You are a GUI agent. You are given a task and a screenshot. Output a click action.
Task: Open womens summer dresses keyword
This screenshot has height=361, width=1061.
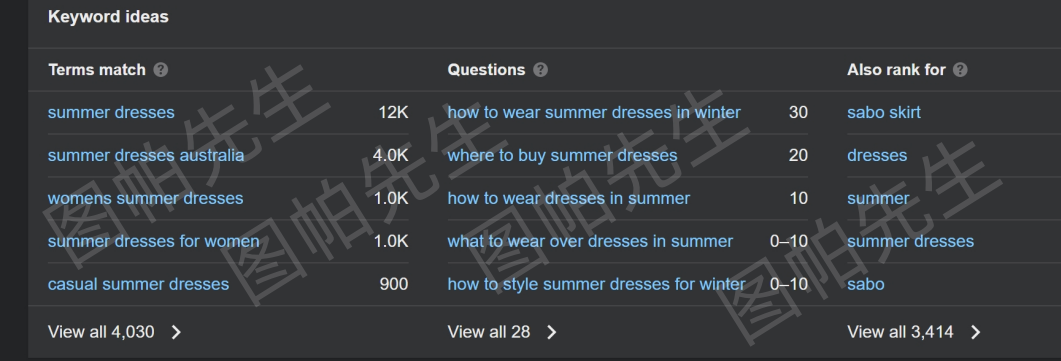click(145, 198)
